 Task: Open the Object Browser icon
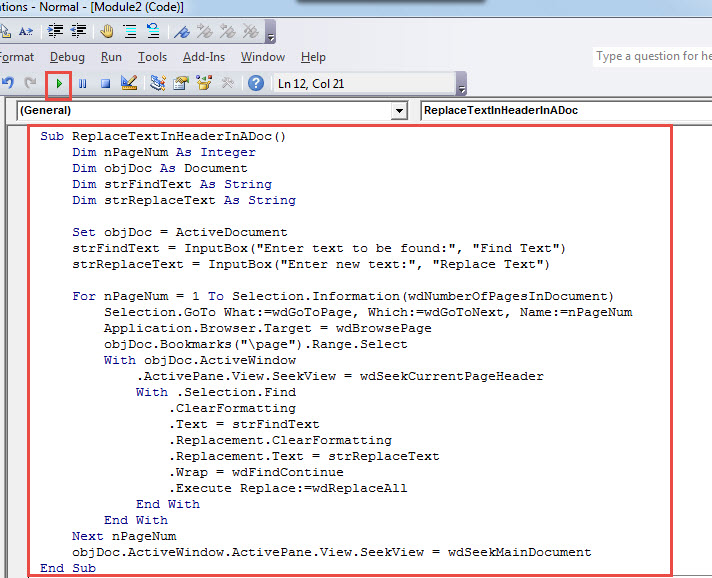(x=205, y=83)
